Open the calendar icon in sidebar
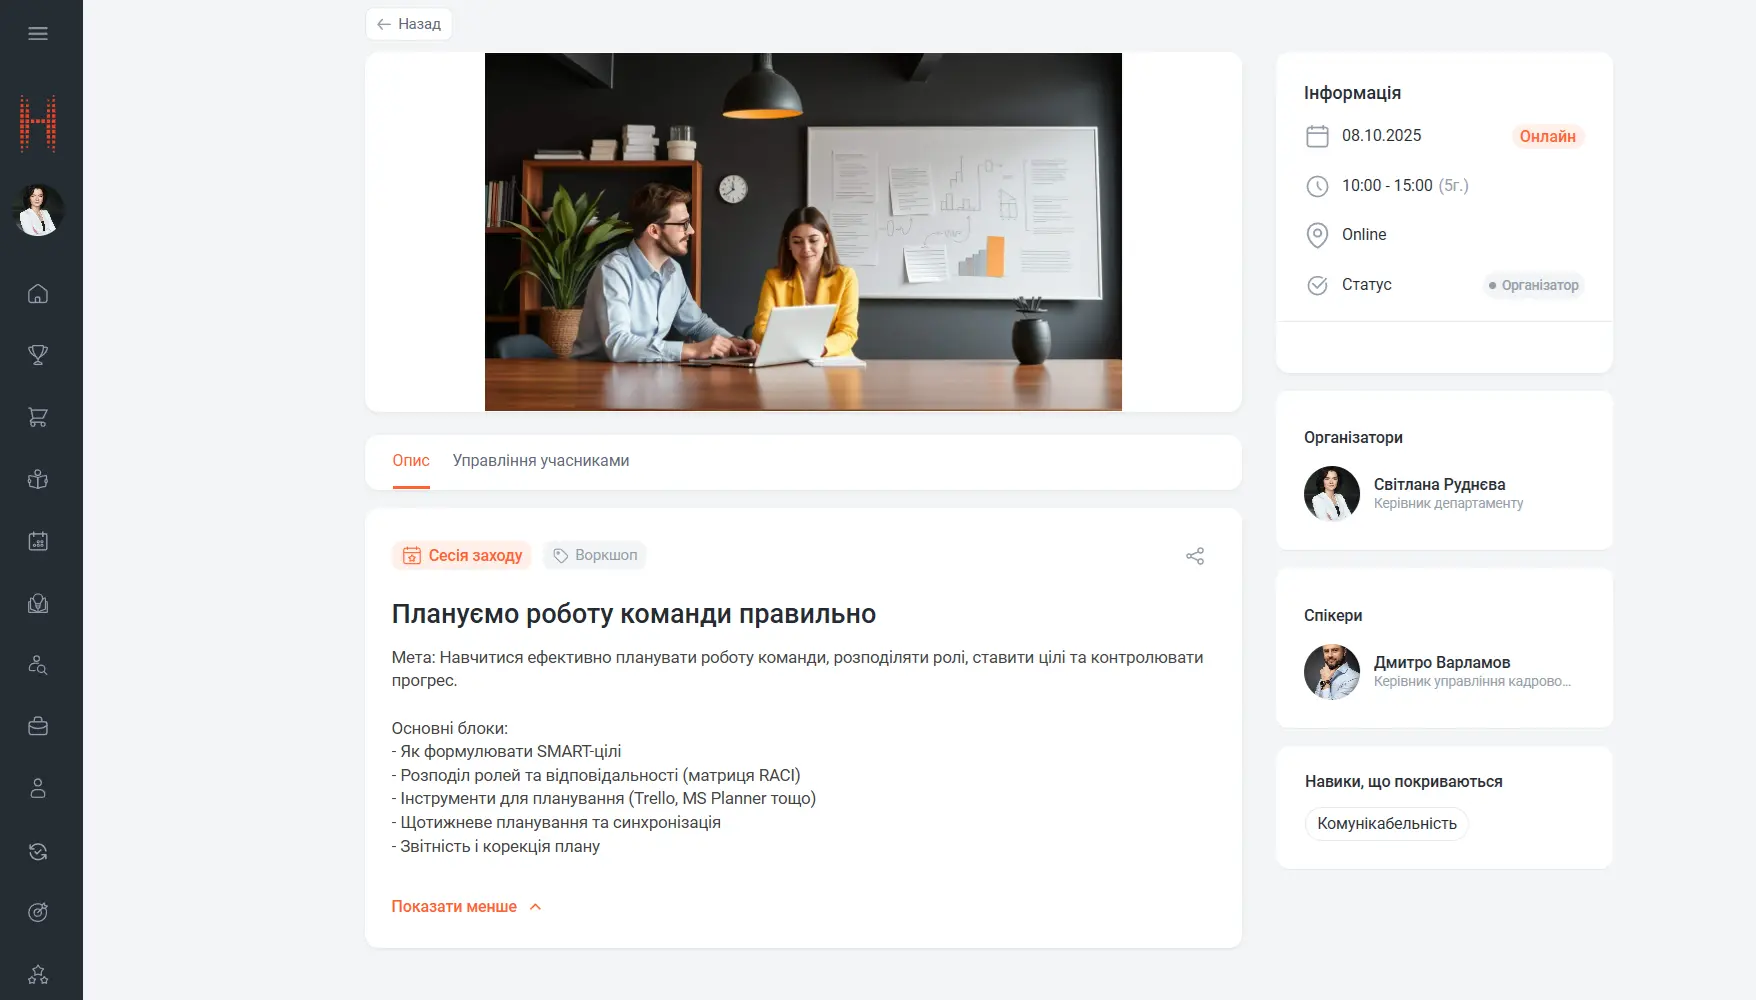This screenshot has width=1756, height=1000. click(x=38, y=541)
